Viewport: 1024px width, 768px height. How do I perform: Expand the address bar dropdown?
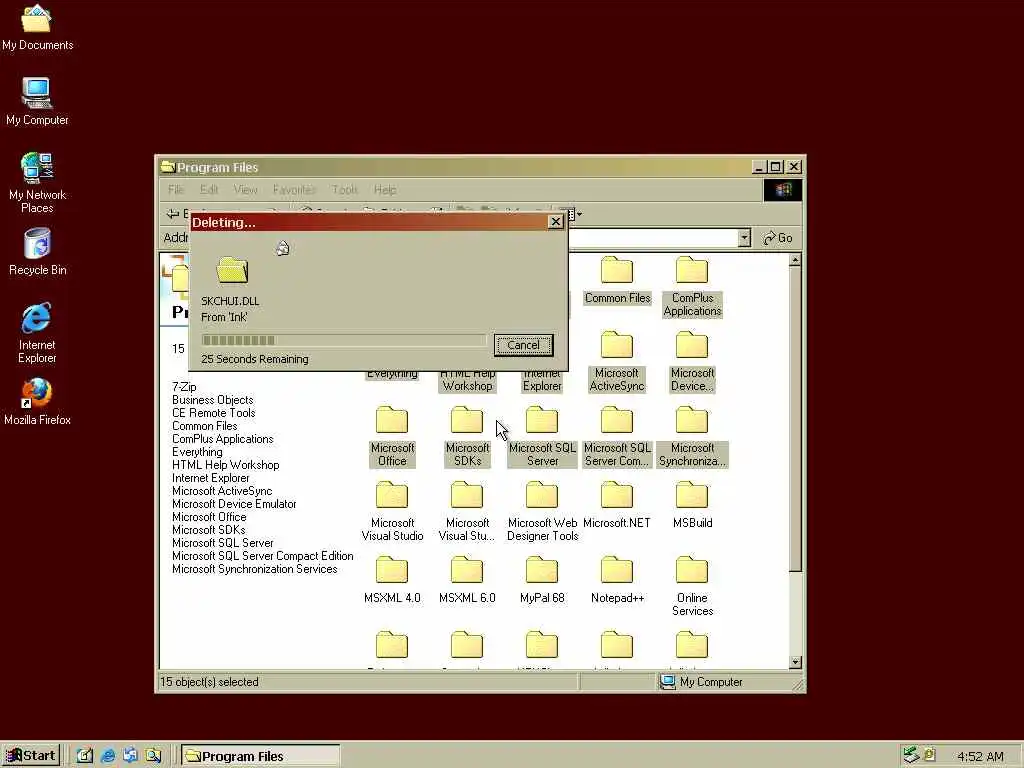[744, 238]
